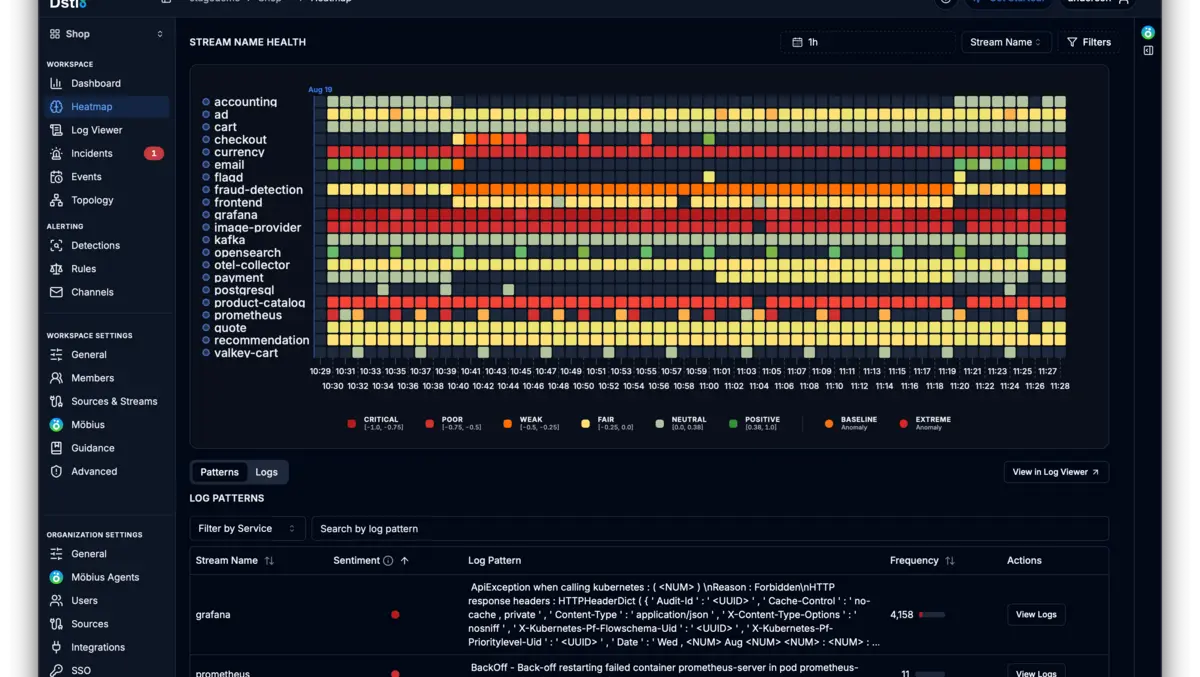The width and height of the screenshot is (1200, 677).
Task: Open General under Workspace Settings
Action: 89,355
